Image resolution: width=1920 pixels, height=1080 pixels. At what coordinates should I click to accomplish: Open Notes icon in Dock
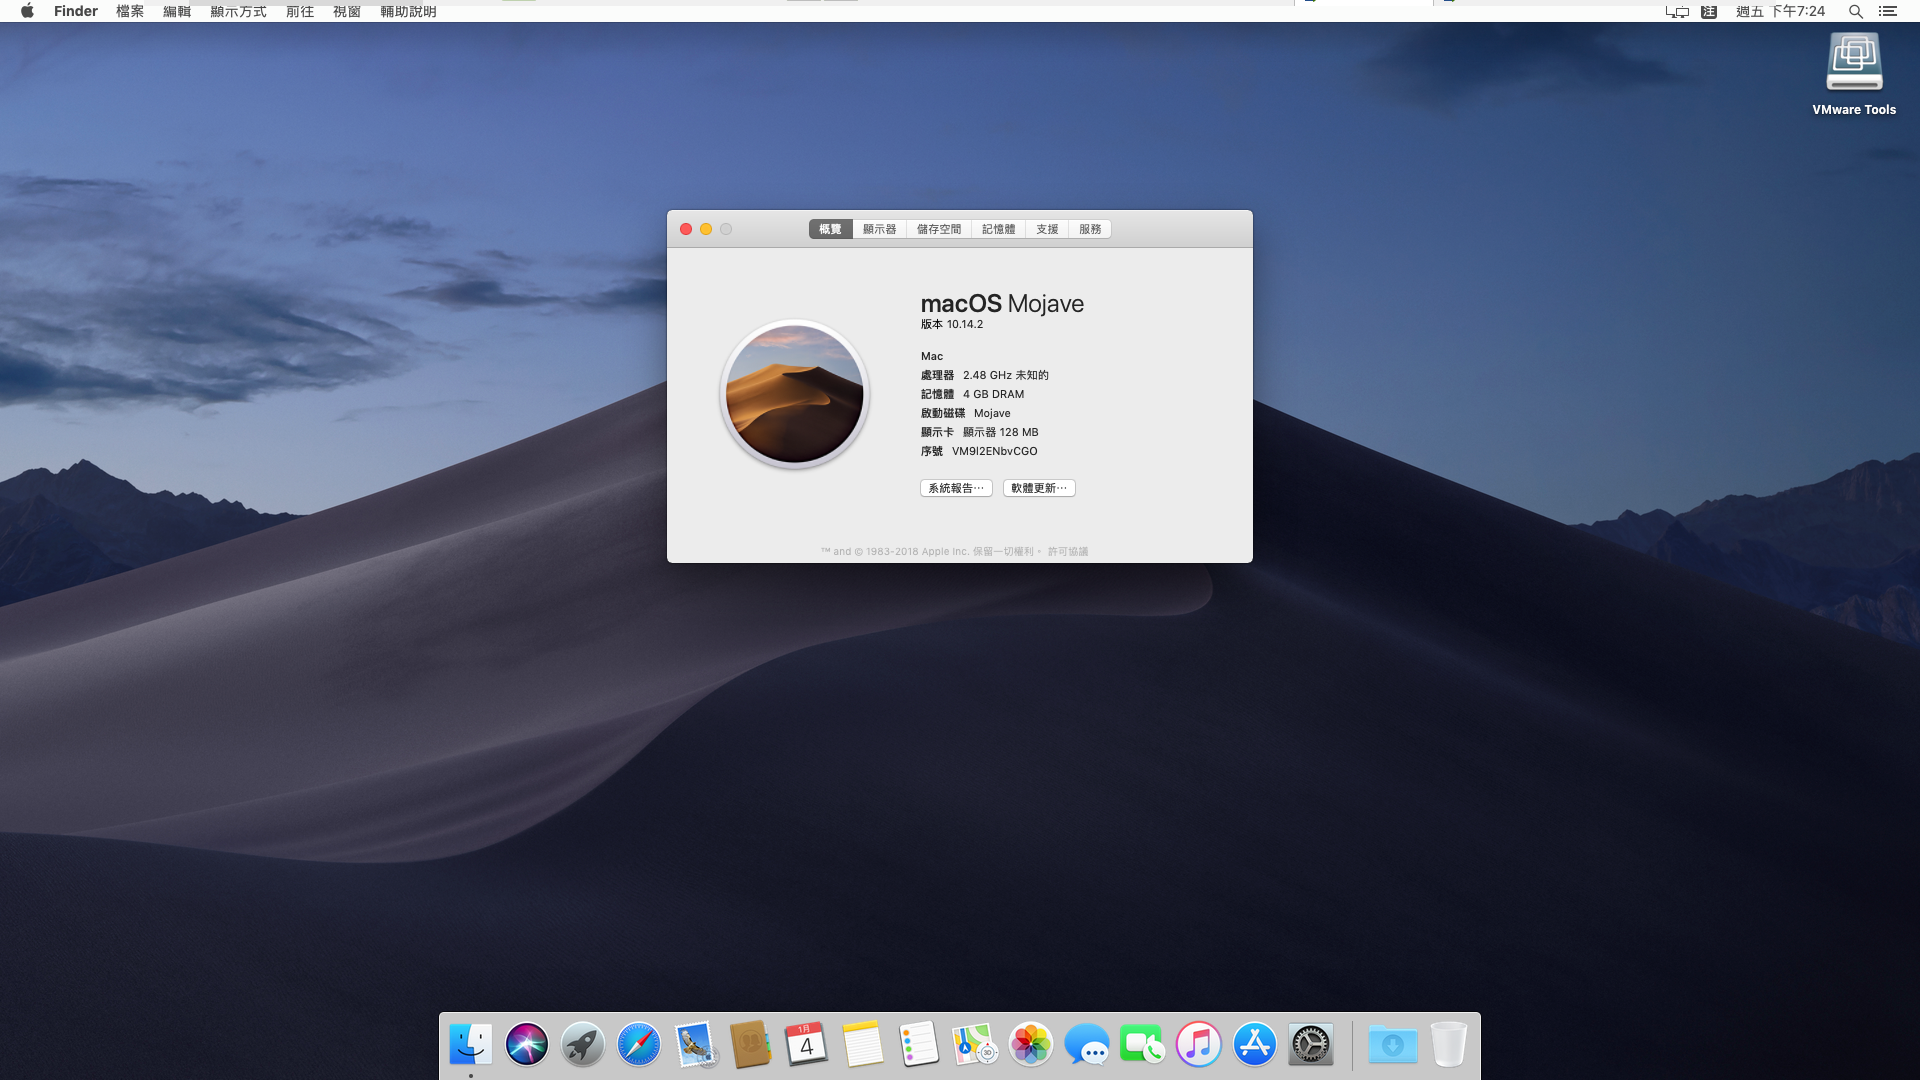tap(863, 1045)
